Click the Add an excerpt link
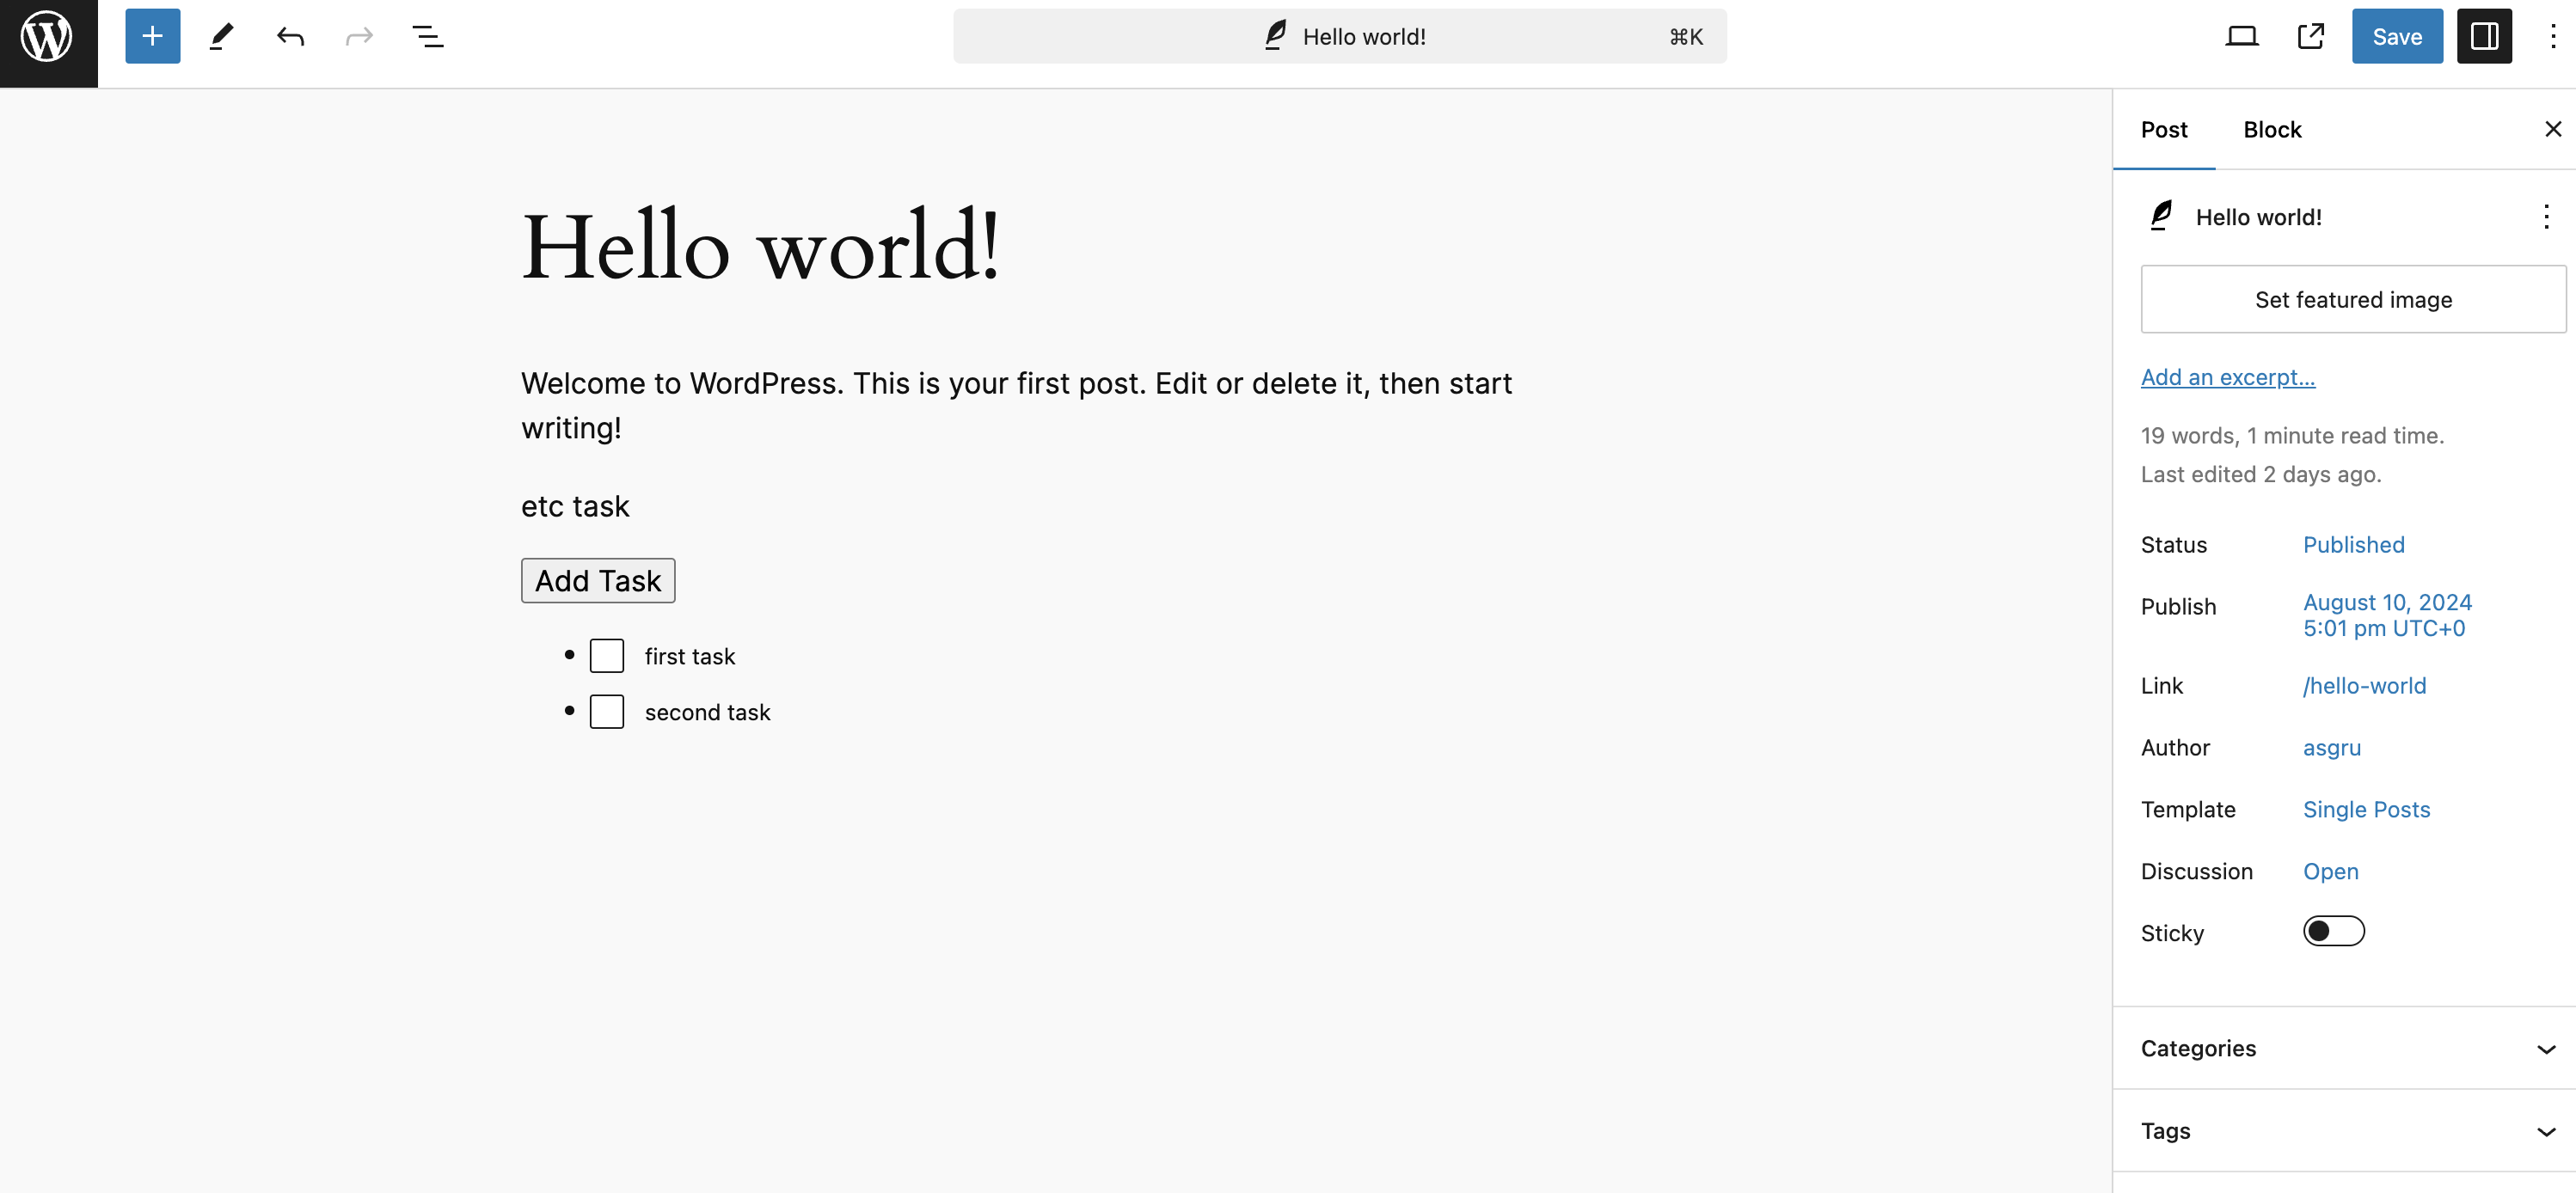2576x1193 pixels. pos(2228,376)
